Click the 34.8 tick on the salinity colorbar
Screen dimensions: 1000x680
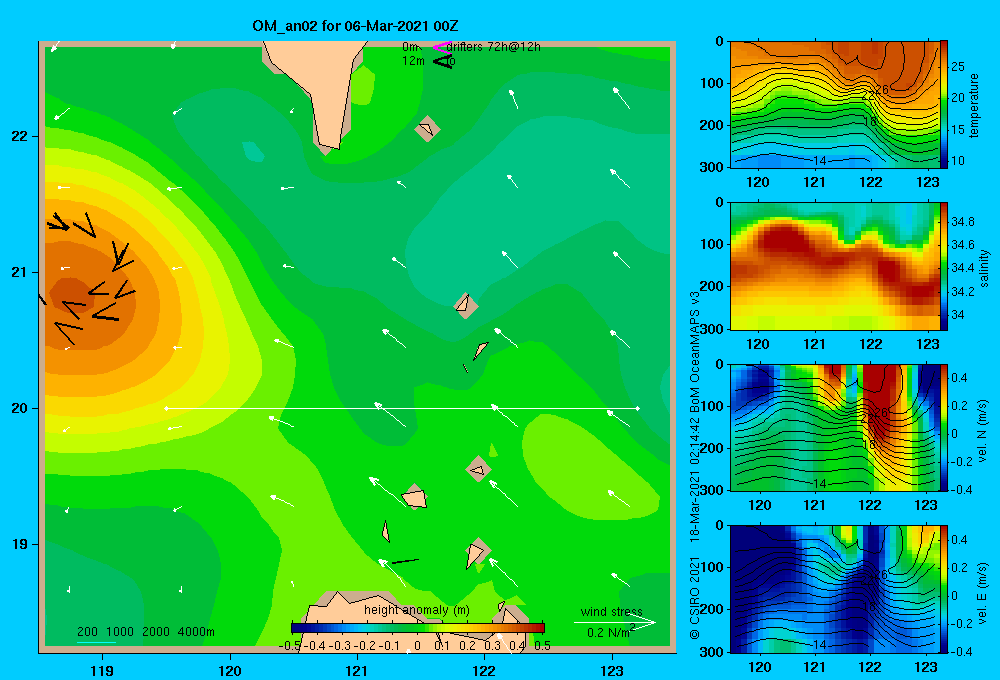962,221
